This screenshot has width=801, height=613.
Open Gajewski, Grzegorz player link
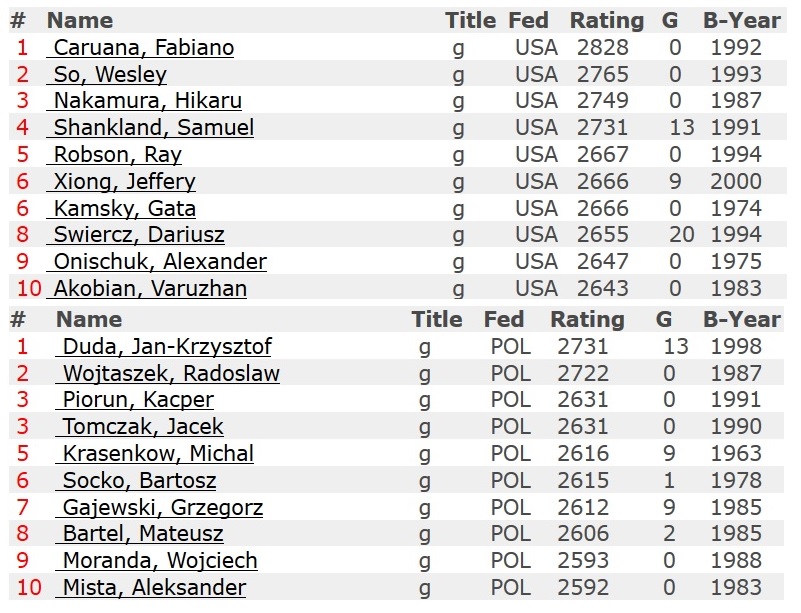tap(159, 508)
